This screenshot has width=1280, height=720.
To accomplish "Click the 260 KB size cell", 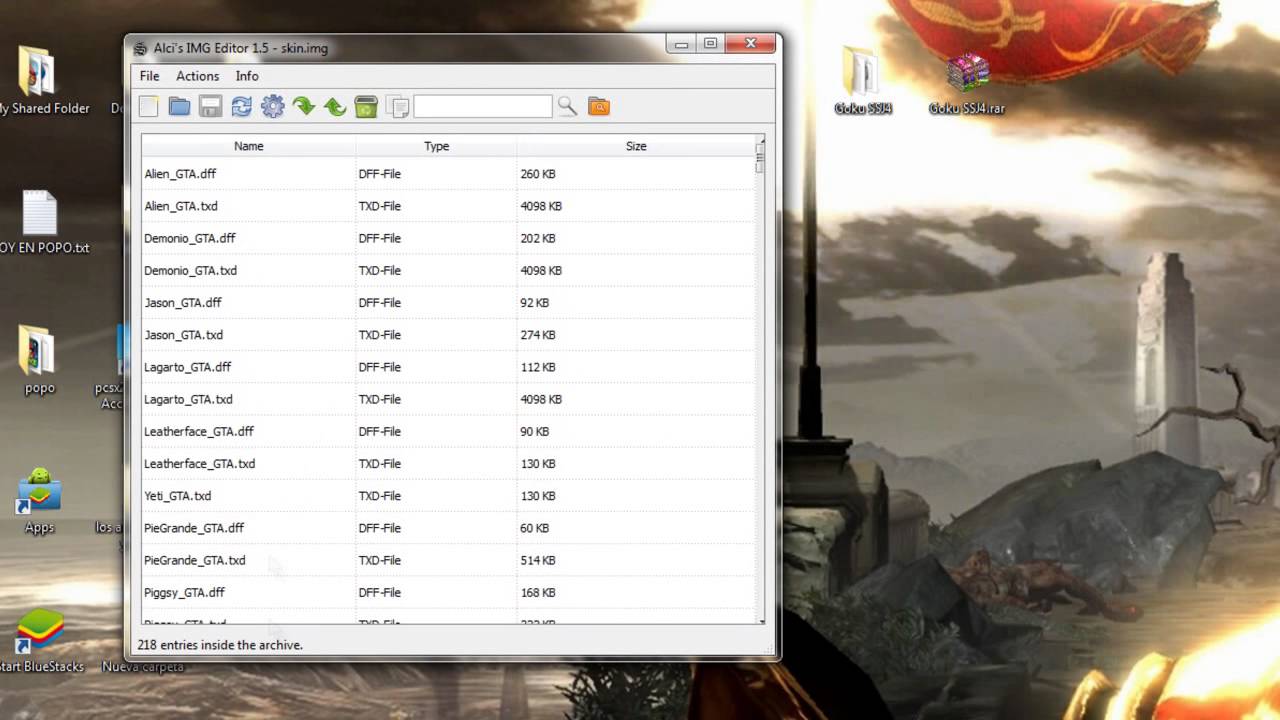I will 538,174.
